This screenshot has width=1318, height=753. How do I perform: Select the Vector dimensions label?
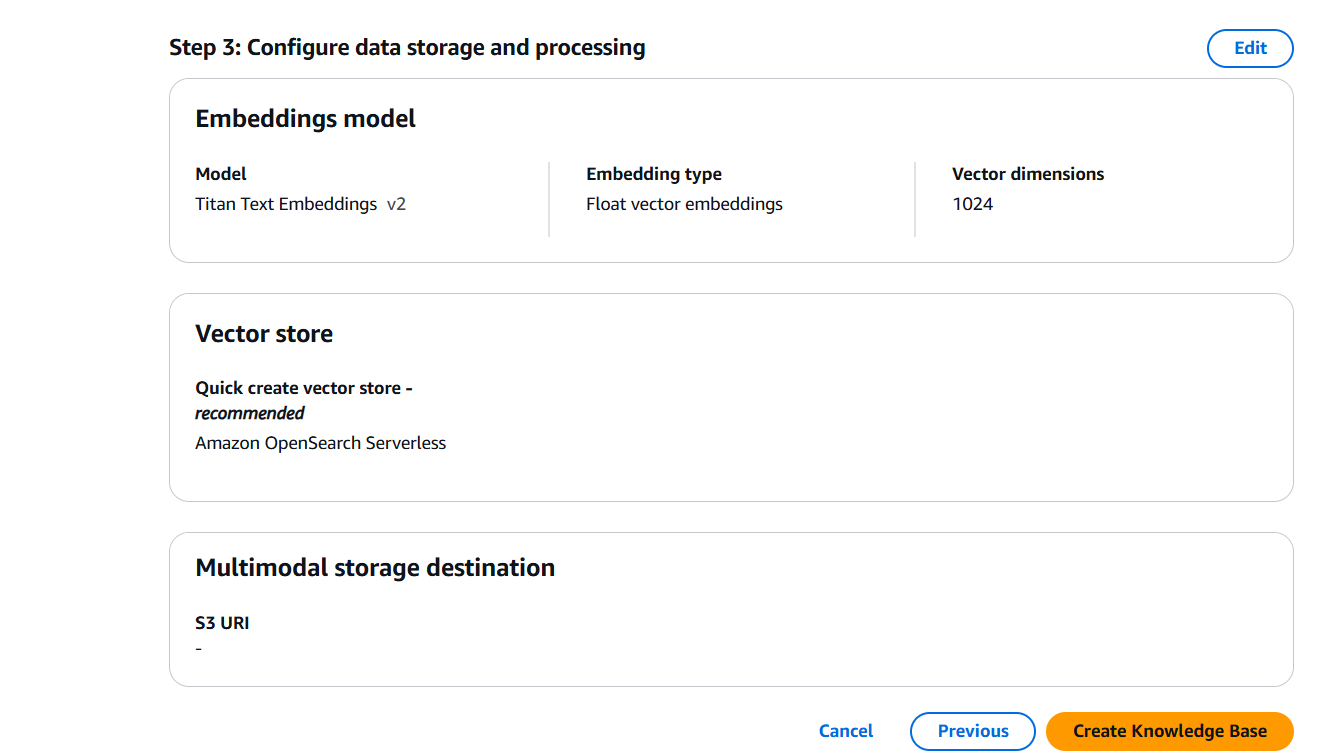[x=1027, y=174]
